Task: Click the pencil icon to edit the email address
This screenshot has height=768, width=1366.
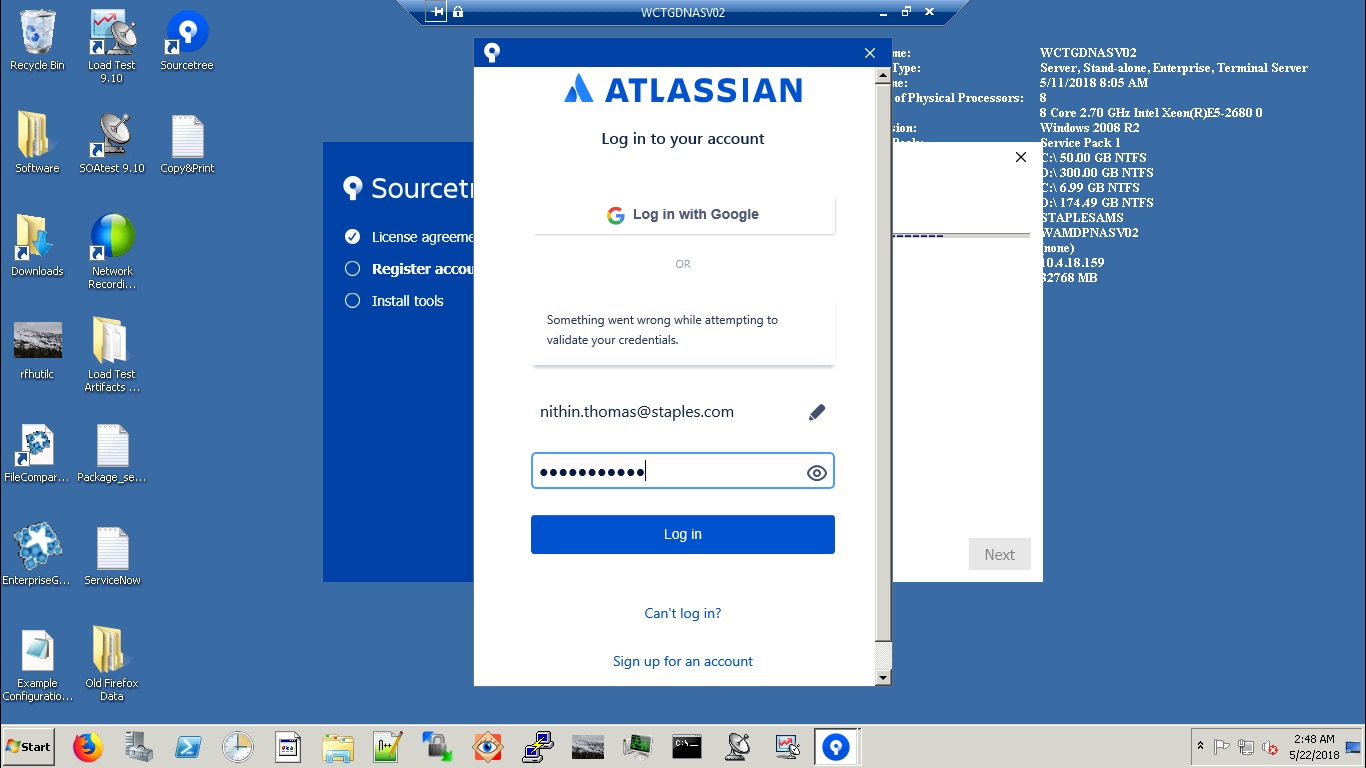Action: pyautogui.click(x=816, y=411)
